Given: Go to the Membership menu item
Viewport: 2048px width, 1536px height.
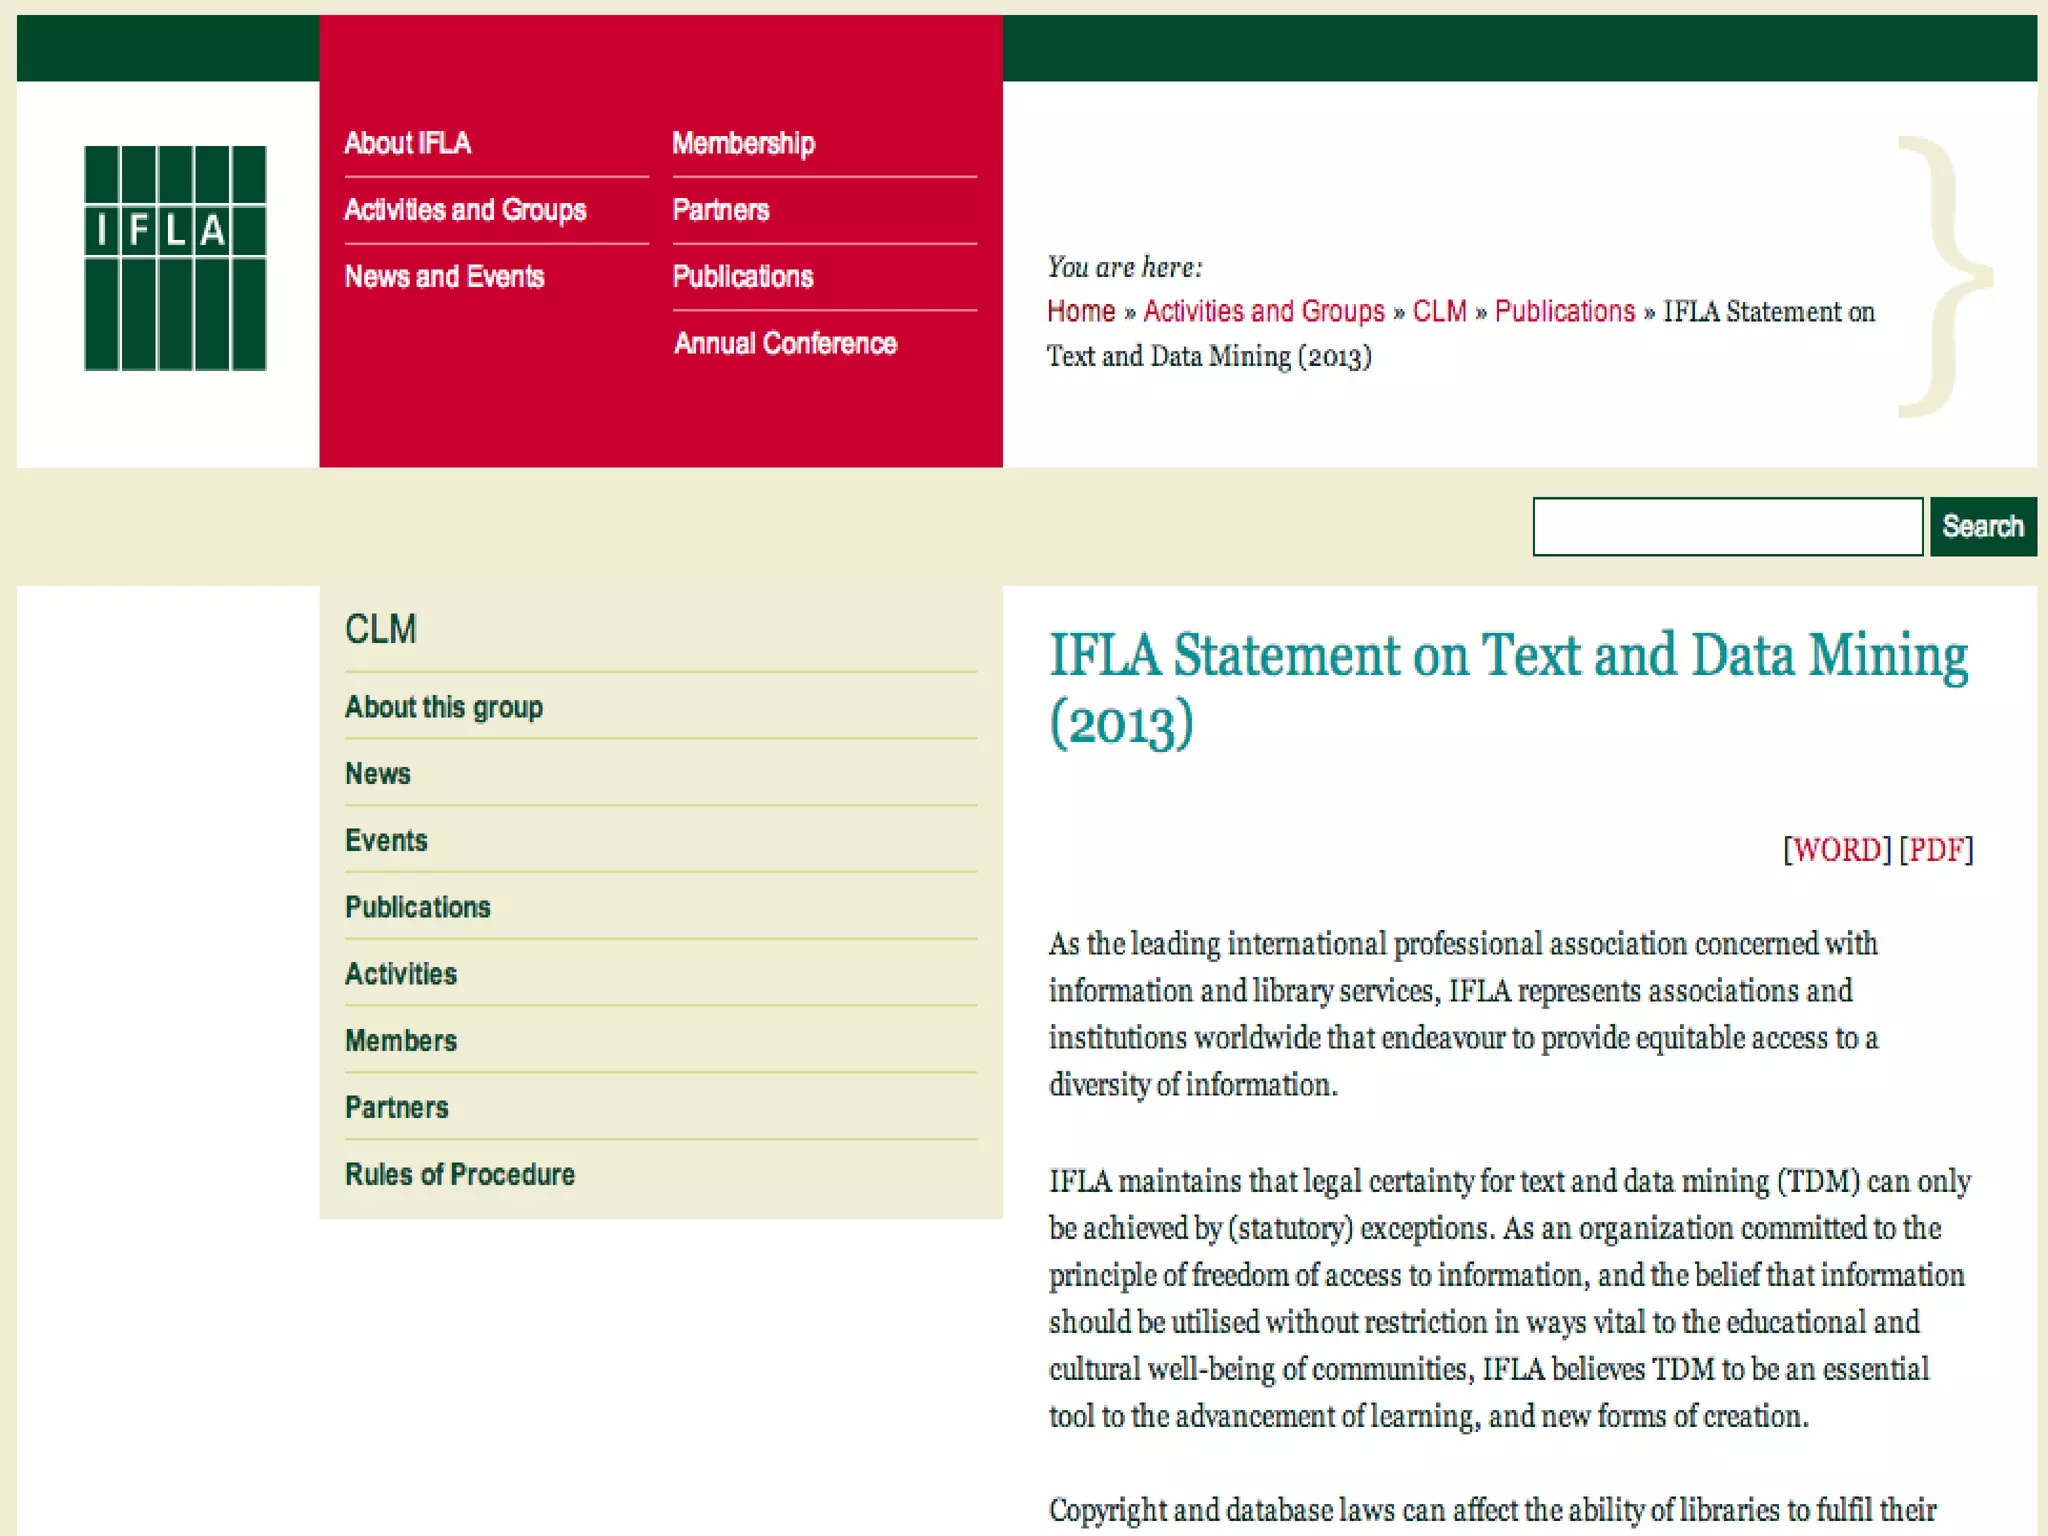Looking at the screenshot, I should (743, 143).
